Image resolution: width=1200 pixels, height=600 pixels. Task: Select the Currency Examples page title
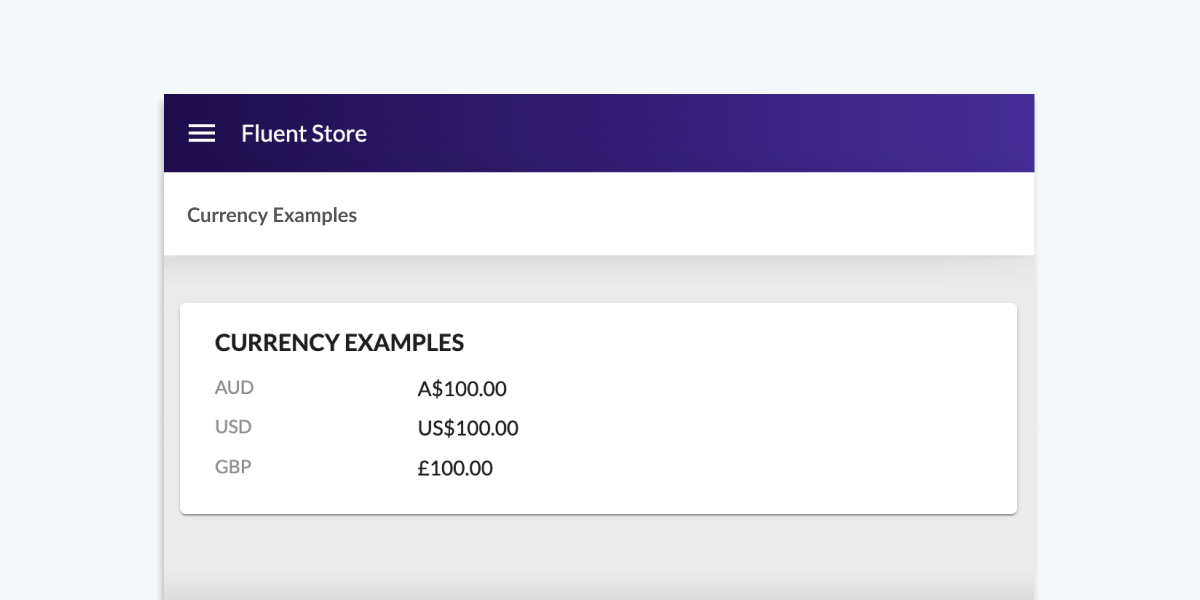point(272,215)
